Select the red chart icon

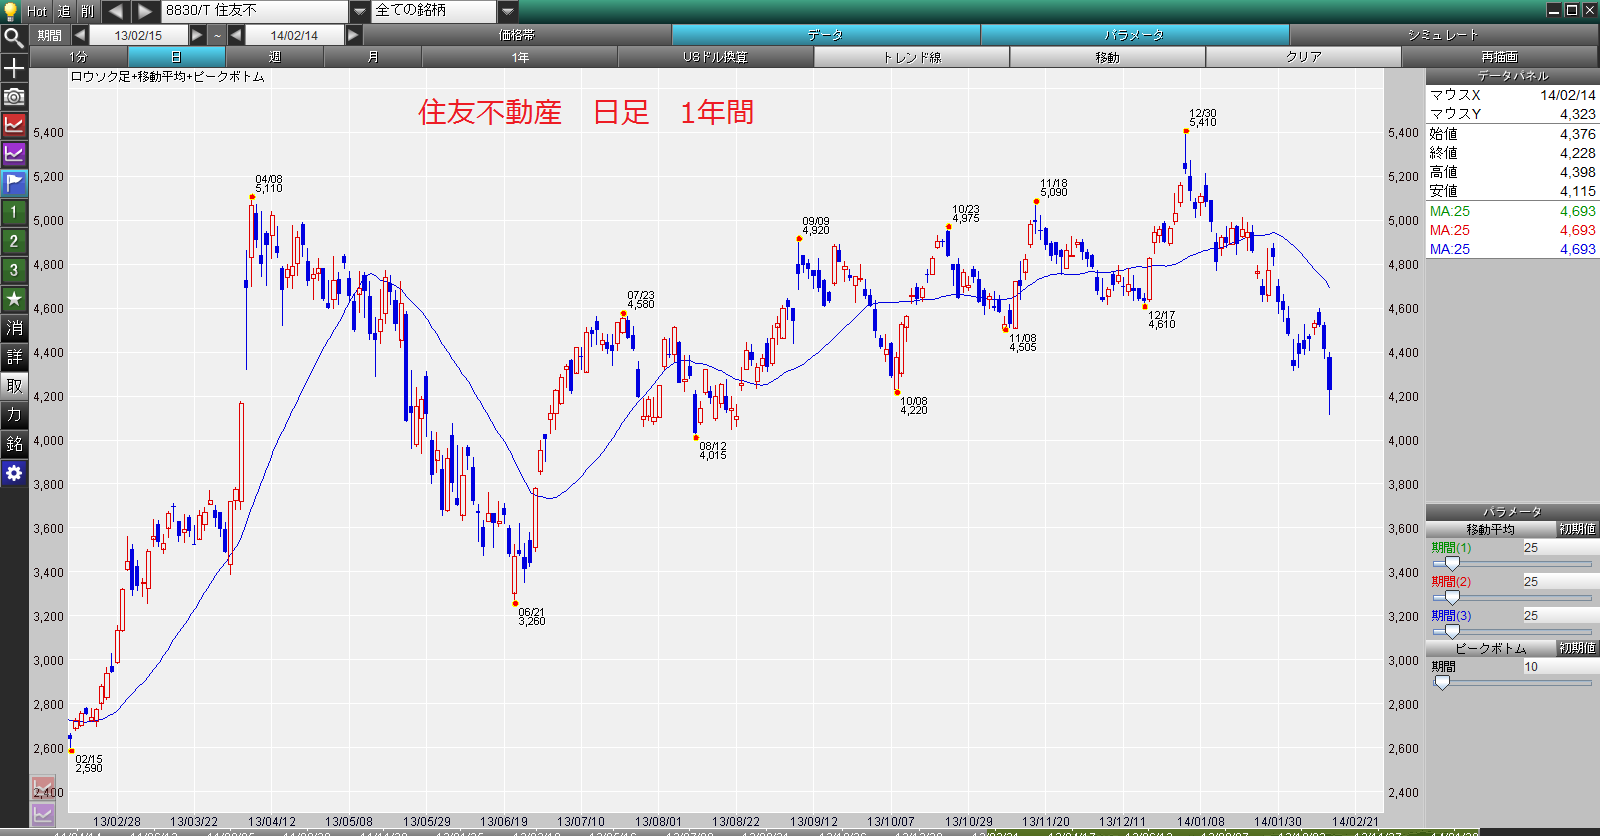tap(14, 125)
